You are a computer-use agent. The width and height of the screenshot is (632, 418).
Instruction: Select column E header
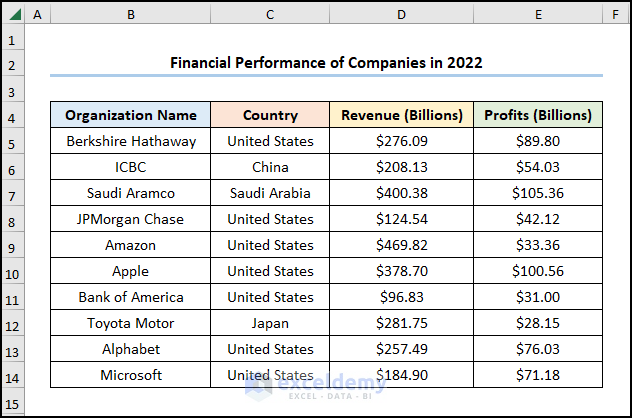pos(538,15)
